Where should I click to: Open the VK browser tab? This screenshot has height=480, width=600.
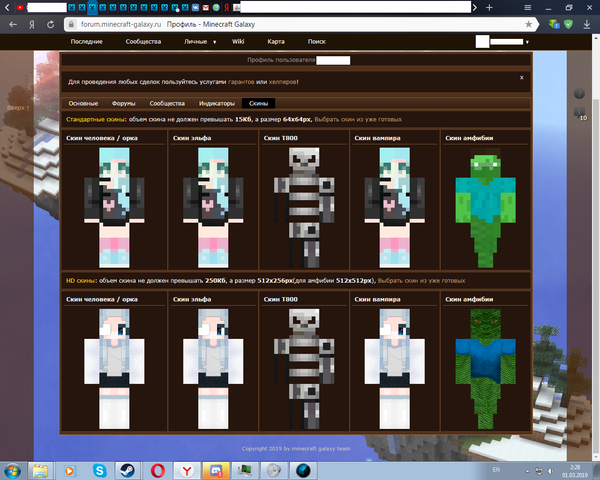pyautogui.click(x=196, y=7)
